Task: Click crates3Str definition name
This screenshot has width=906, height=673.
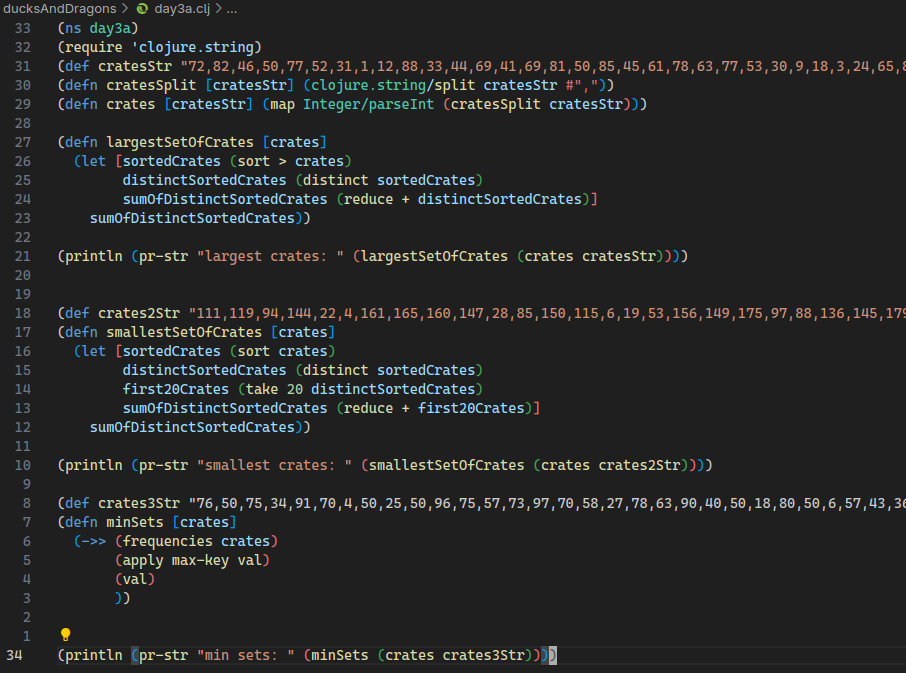Action: tap(139, 503)
